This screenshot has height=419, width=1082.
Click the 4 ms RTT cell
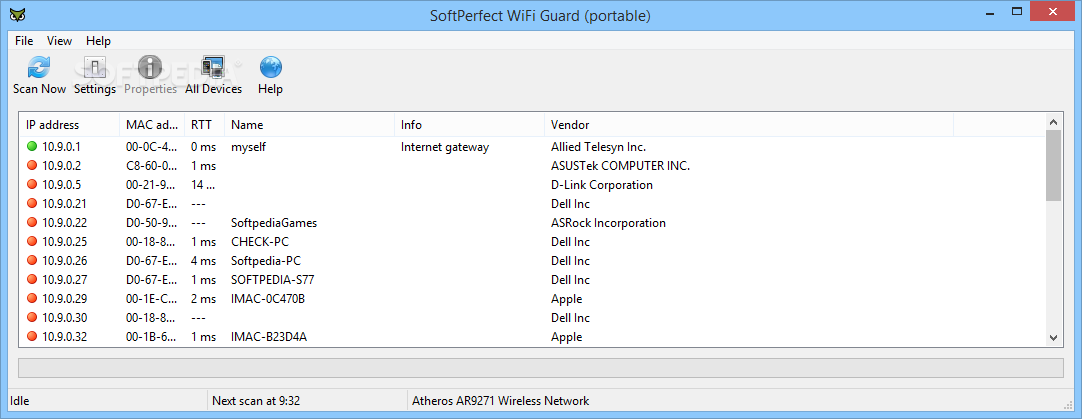[204, 261]
